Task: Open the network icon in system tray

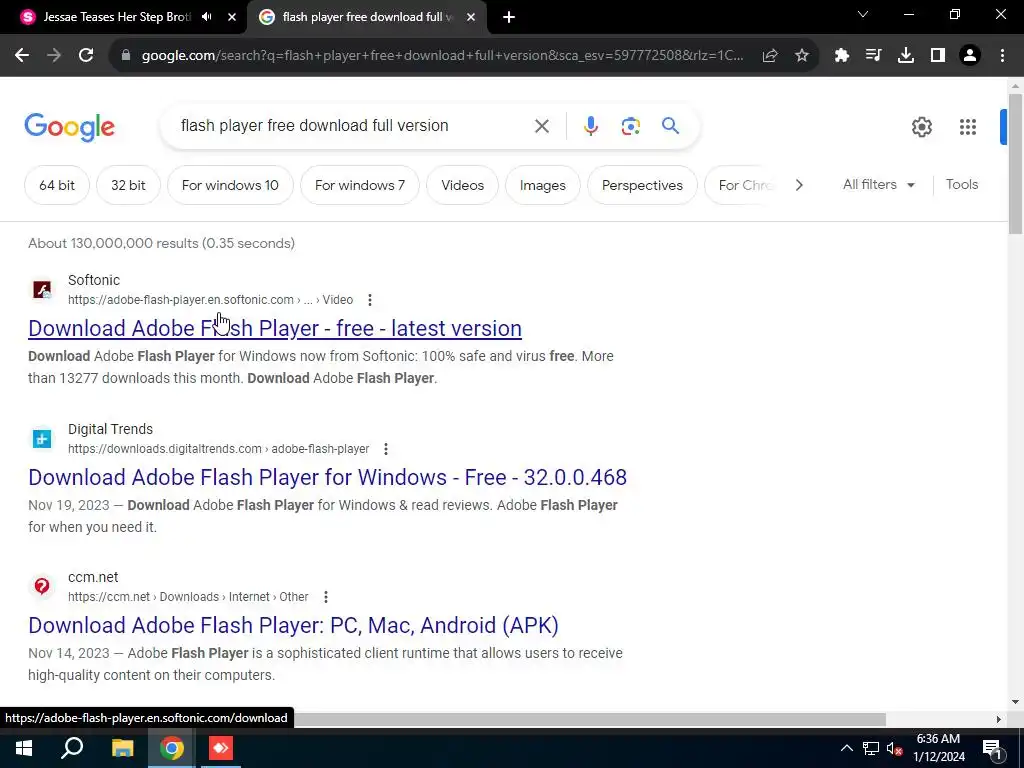Action: pos(871,748)
